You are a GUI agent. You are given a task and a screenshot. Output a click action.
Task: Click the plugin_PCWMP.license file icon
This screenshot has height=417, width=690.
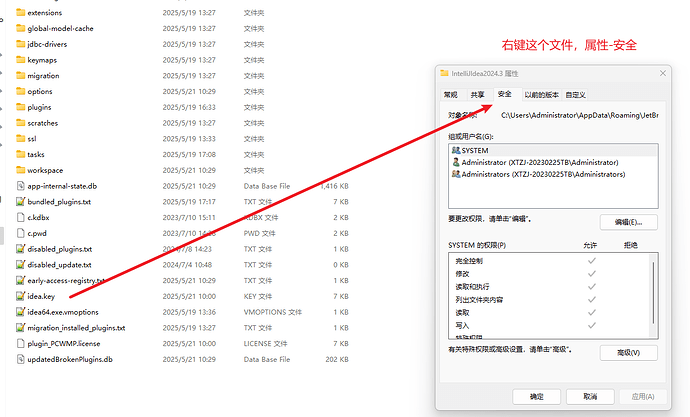[20, 344]
